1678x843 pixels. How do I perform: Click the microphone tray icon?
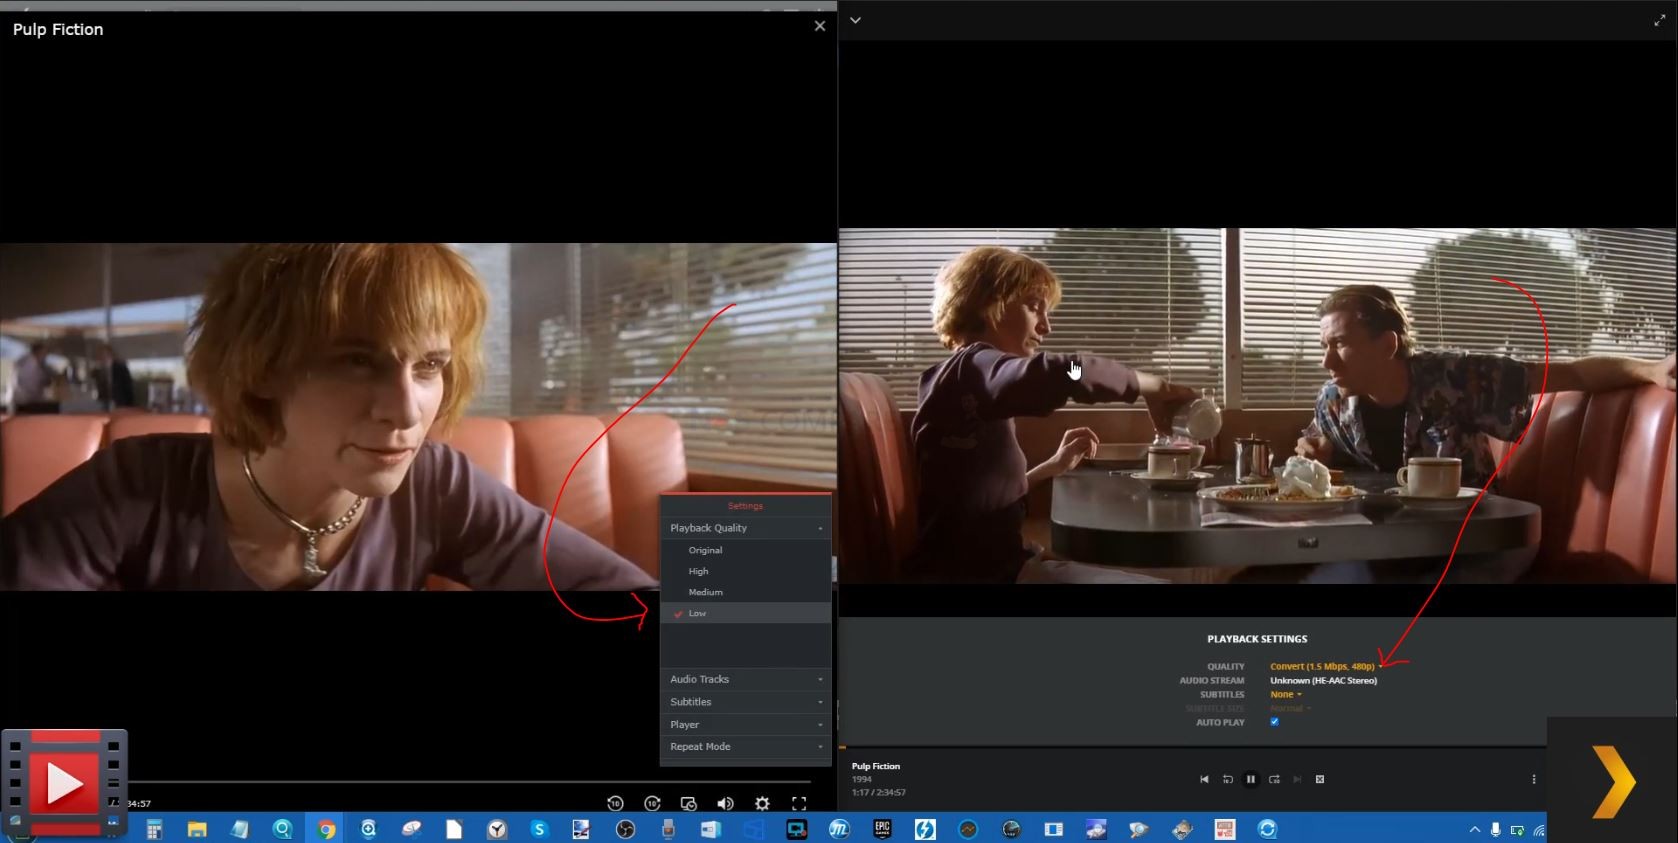1495,829
